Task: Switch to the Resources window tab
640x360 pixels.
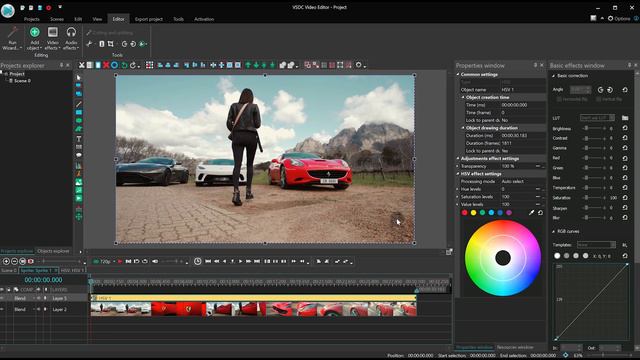Action: pyautogui.click(x=515, y=347)
